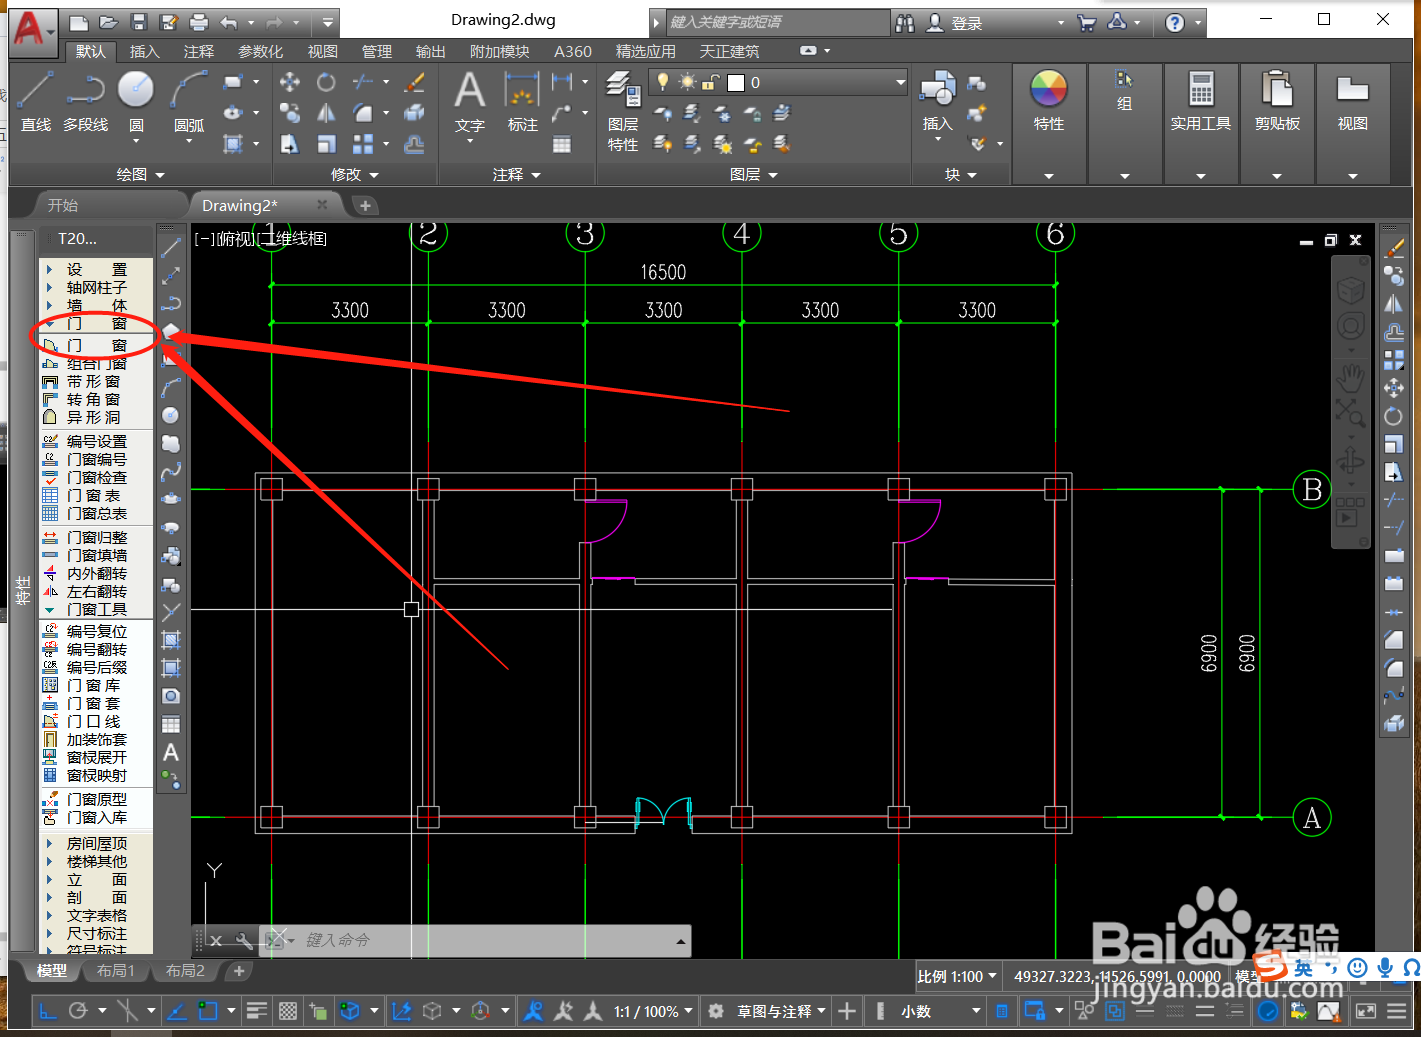Click the Undo arrow in quick access toolbar
Screen dimensions: 1421x1037
pos(230,22)
